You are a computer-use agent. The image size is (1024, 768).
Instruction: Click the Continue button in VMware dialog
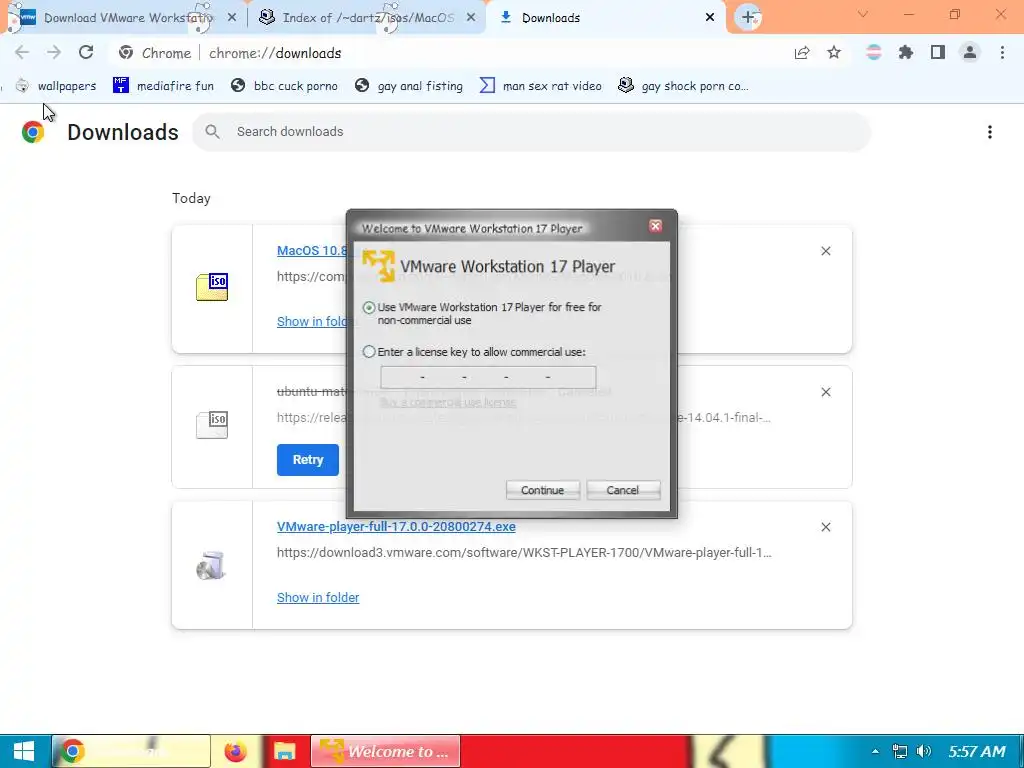coord(542,490)
